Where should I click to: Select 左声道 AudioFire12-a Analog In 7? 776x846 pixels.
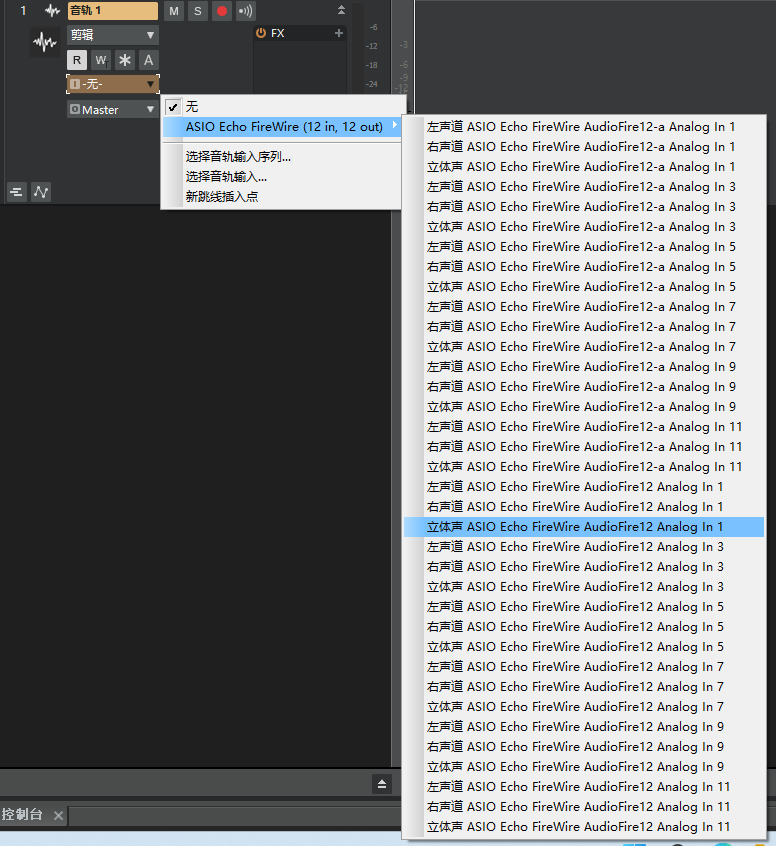(x=584, y=306)
